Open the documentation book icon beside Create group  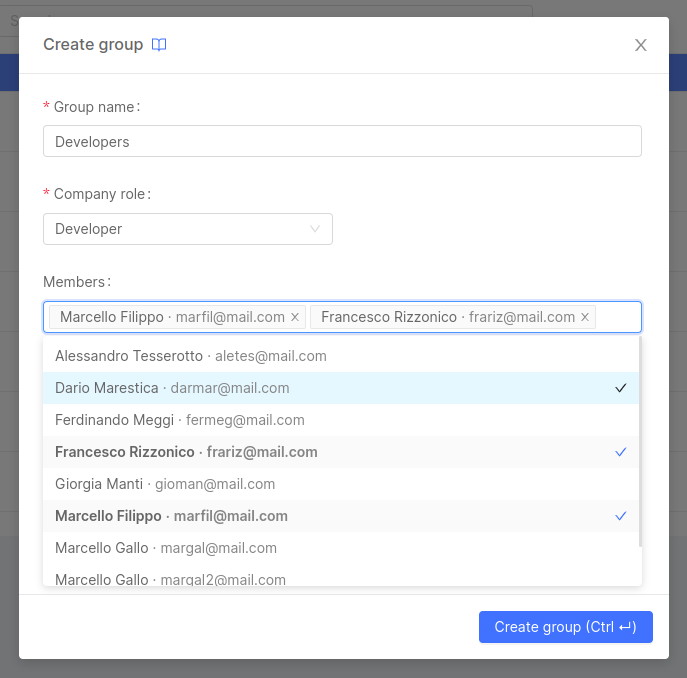(159, 45)
